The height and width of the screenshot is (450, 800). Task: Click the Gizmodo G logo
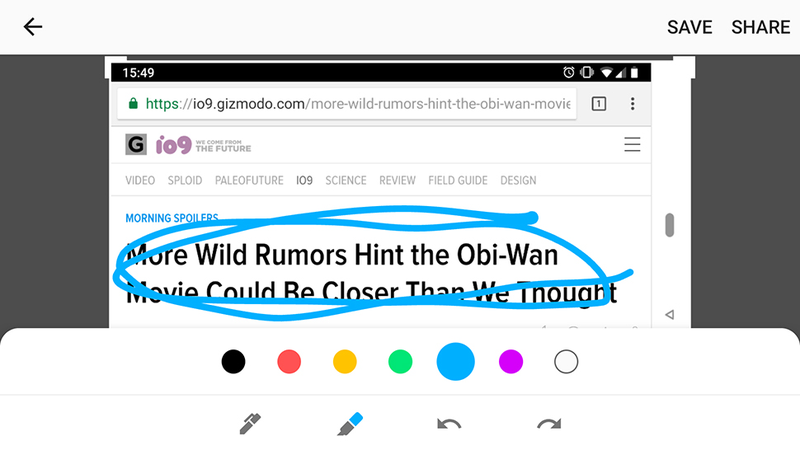[136, 145]
